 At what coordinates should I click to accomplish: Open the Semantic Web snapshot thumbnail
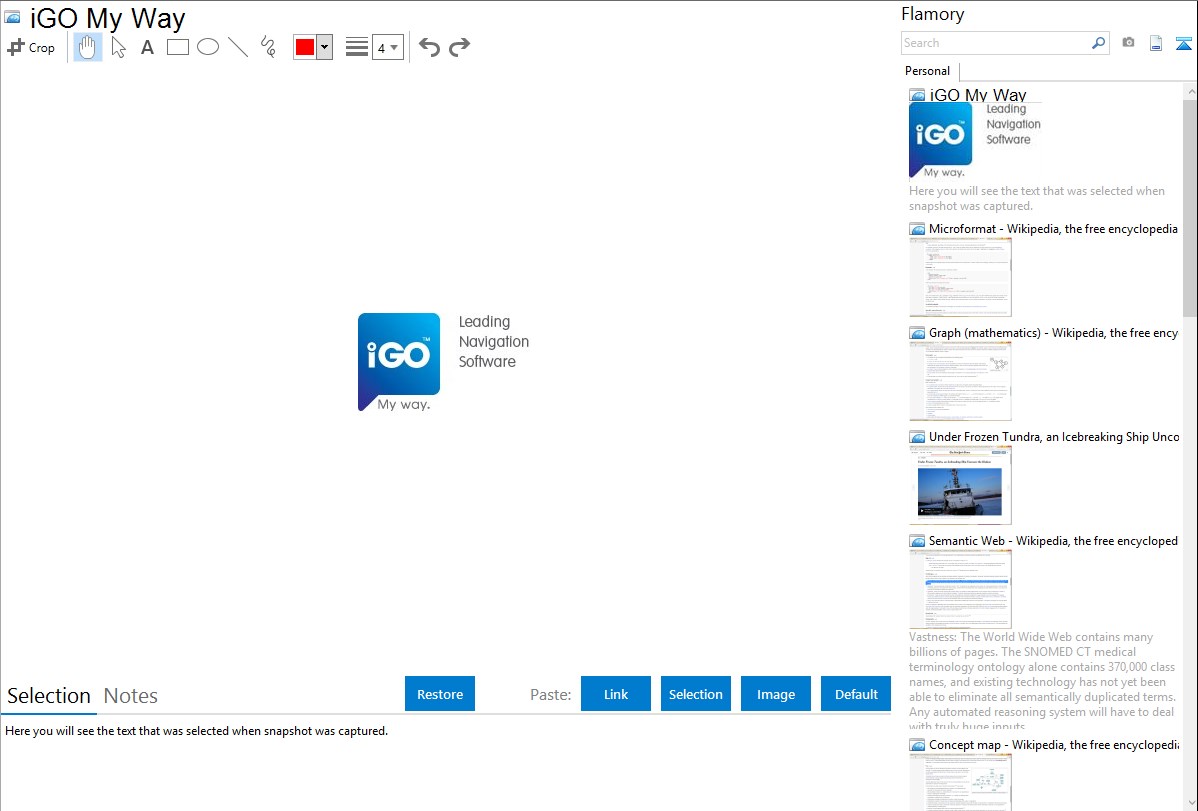960,589
